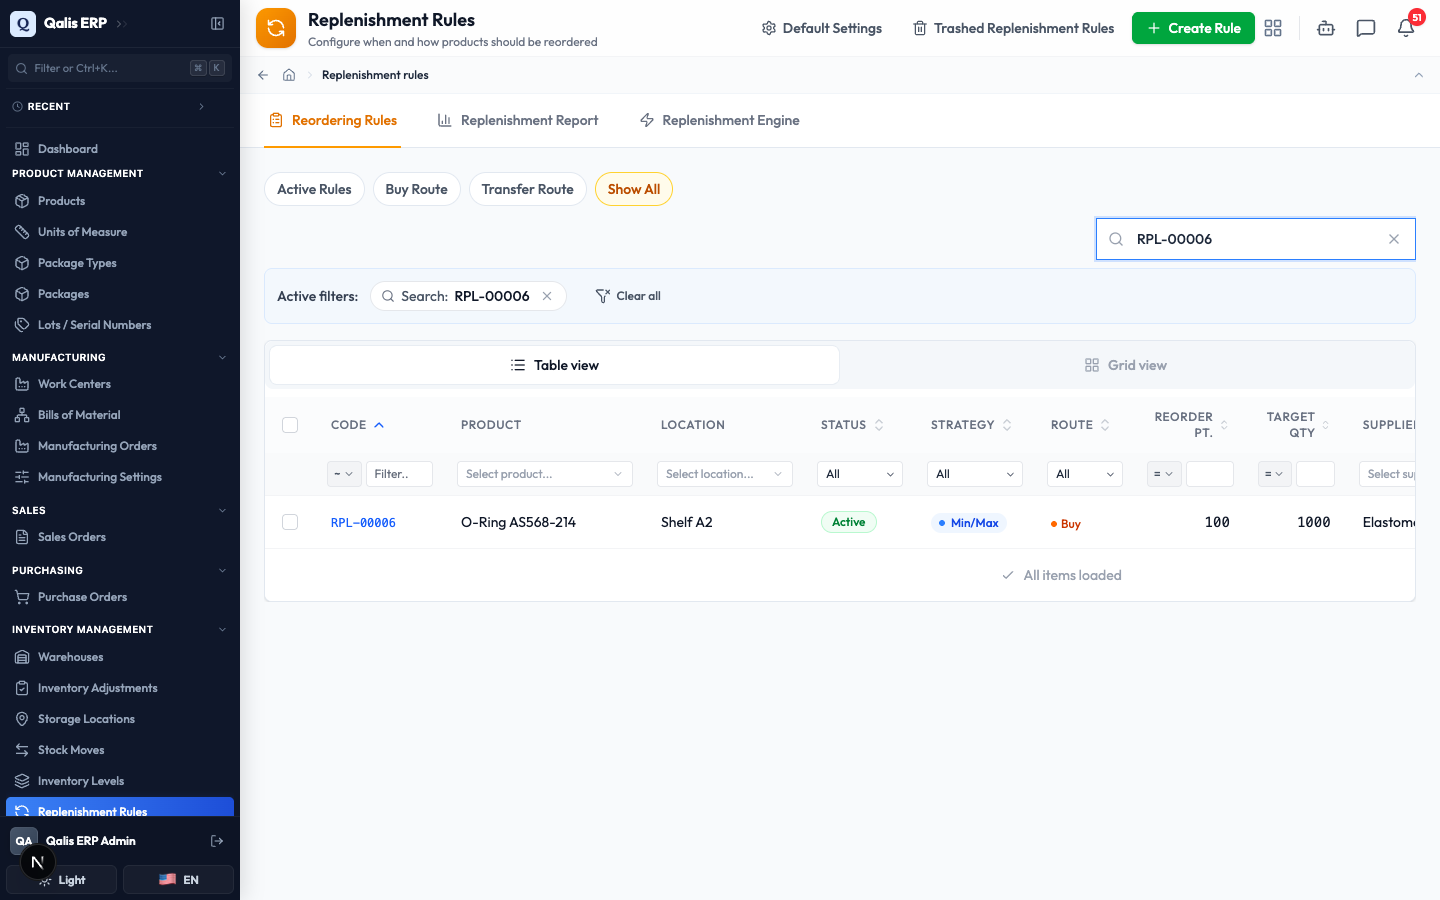Image resolution: width=1440 pixels, height=900 pixels.
Task: Clear the RPL-00006 search box text
Action: pos(1394,239)
